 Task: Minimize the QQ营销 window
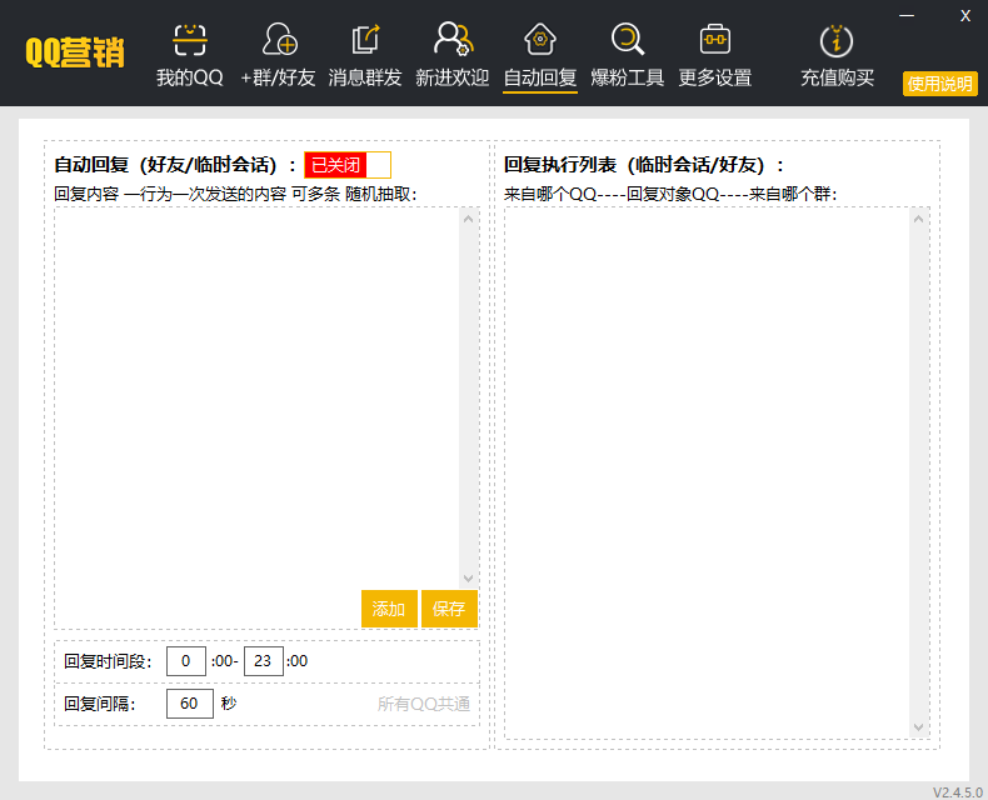pyautogui.click(x=907, y=16)
